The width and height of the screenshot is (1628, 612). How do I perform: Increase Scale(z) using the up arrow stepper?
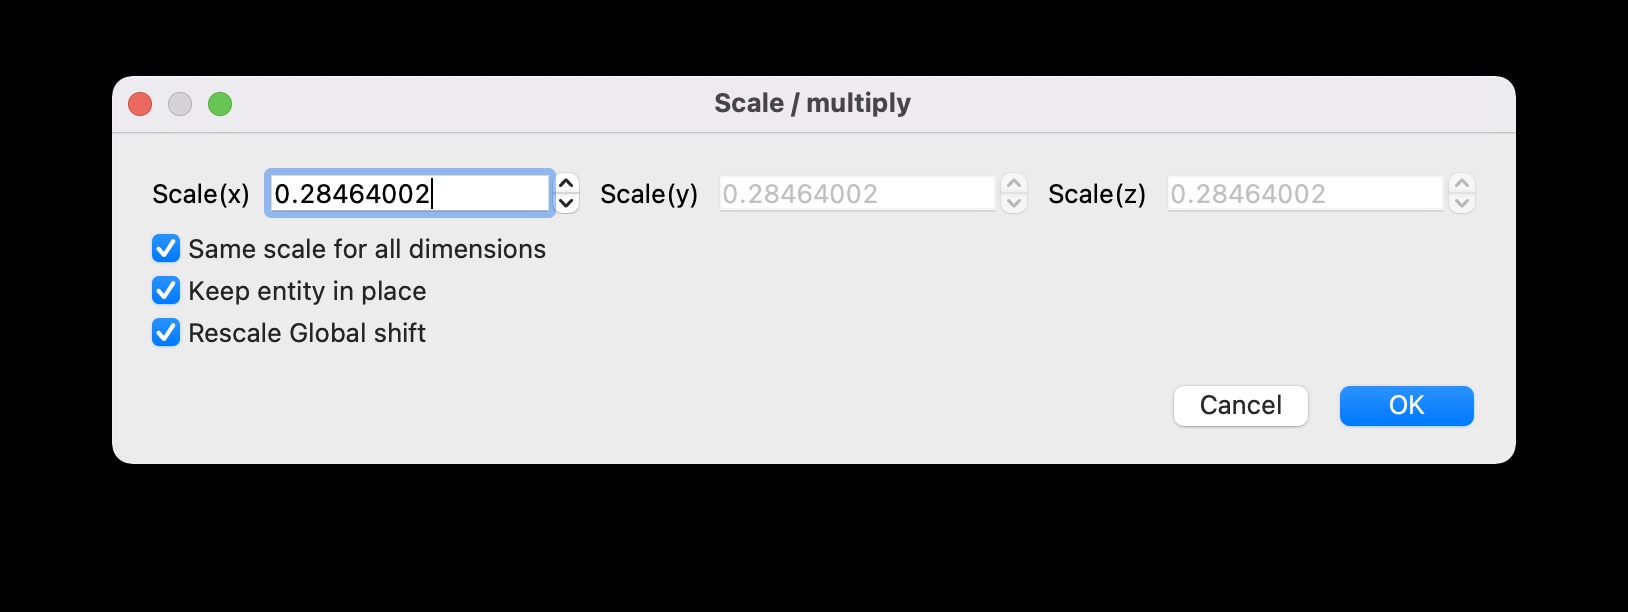pos(1461,184)
